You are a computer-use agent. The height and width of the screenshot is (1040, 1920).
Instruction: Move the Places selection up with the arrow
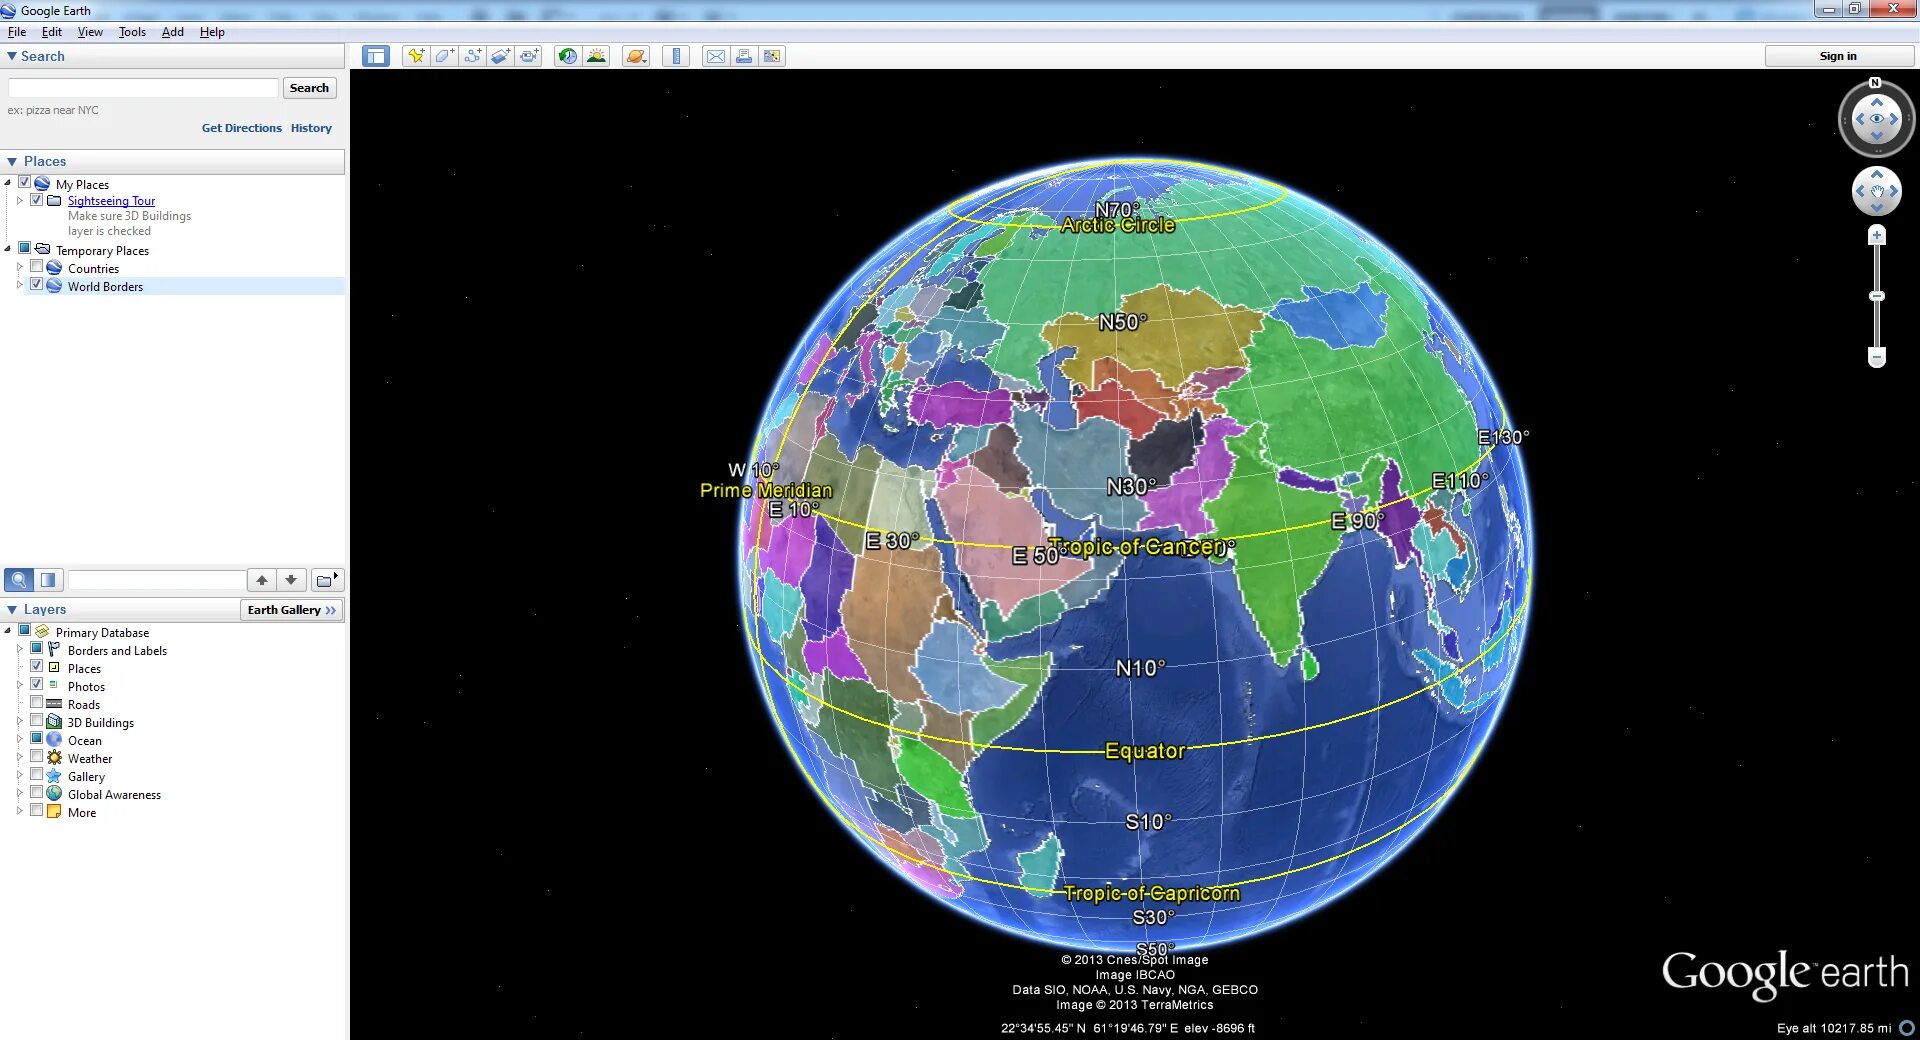(x=262, y=580)
